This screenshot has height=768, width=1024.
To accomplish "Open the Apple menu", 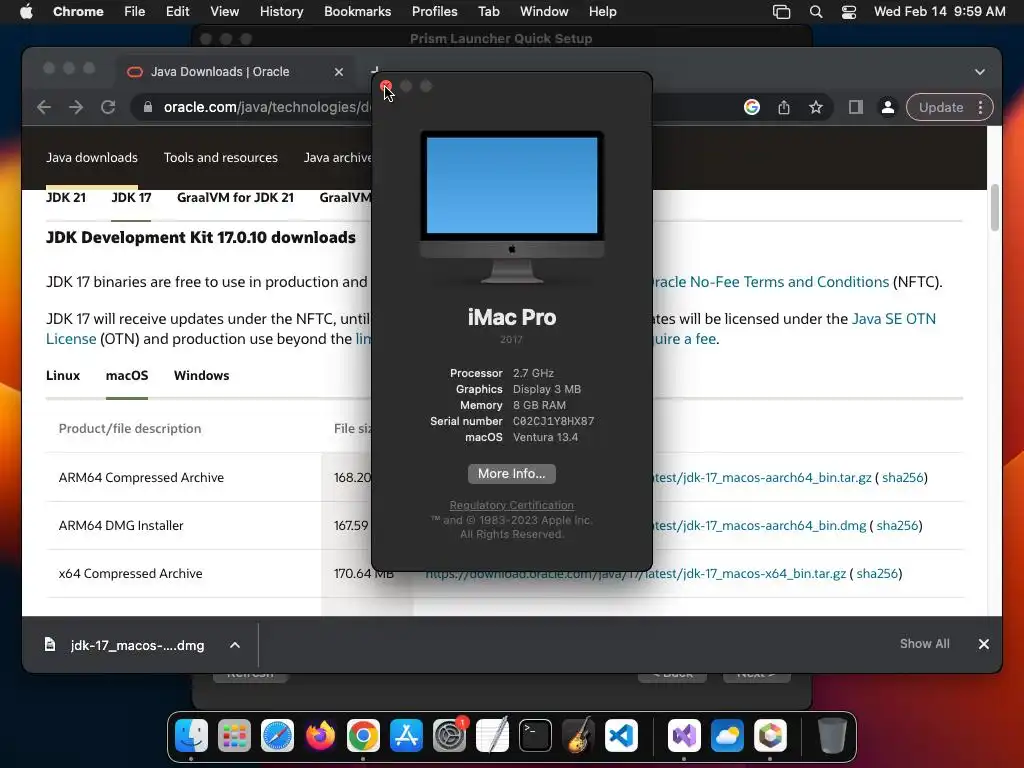I will point(26,11).
